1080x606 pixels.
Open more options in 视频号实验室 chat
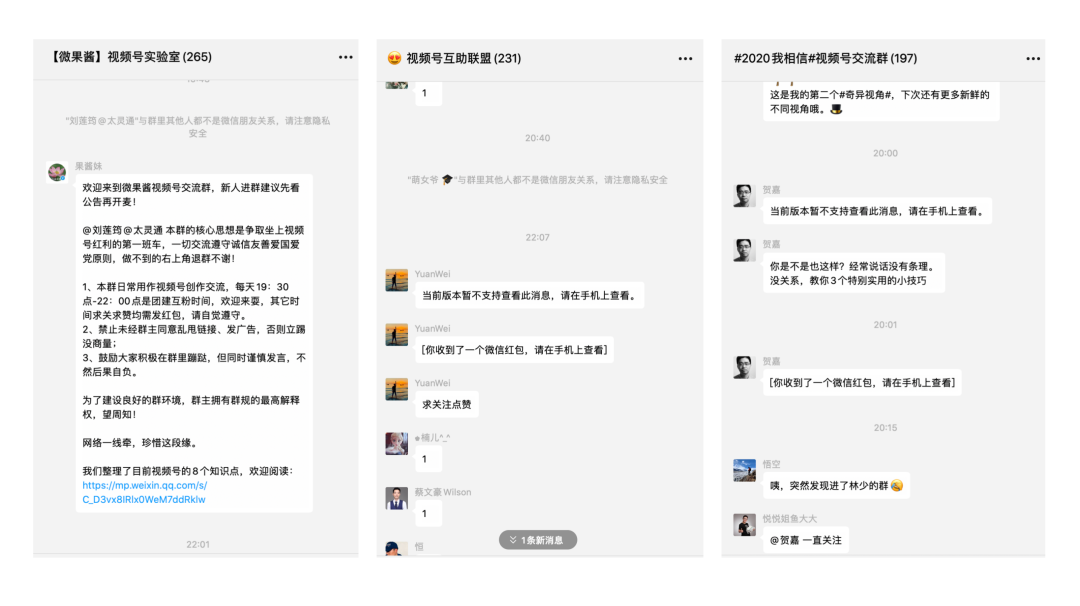click(x=345, y=57)
